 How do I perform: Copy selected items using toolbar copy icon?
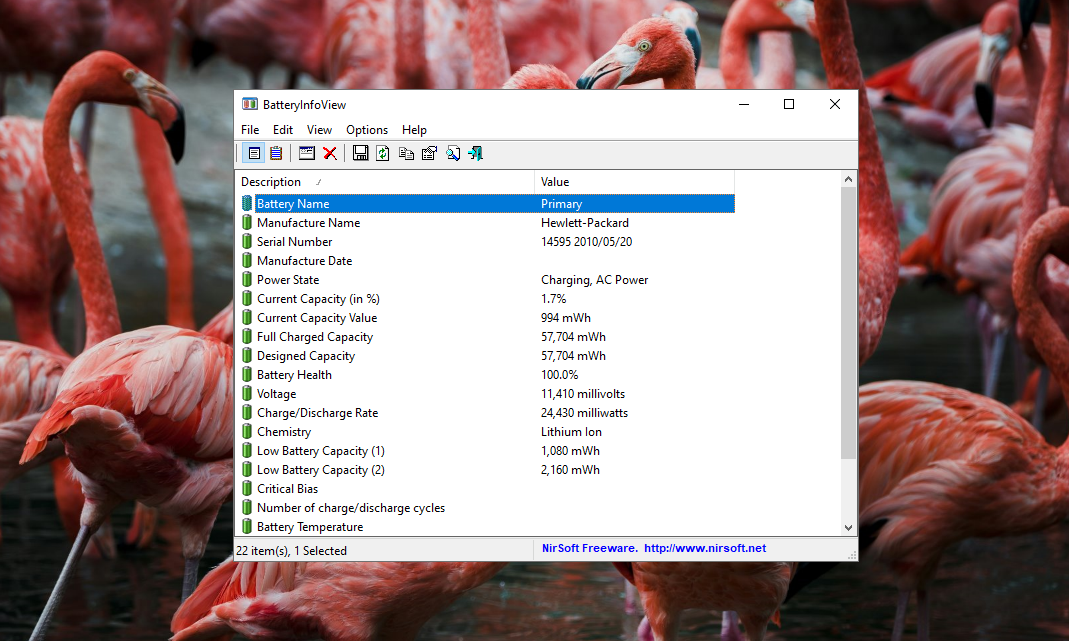click(406, 153)
